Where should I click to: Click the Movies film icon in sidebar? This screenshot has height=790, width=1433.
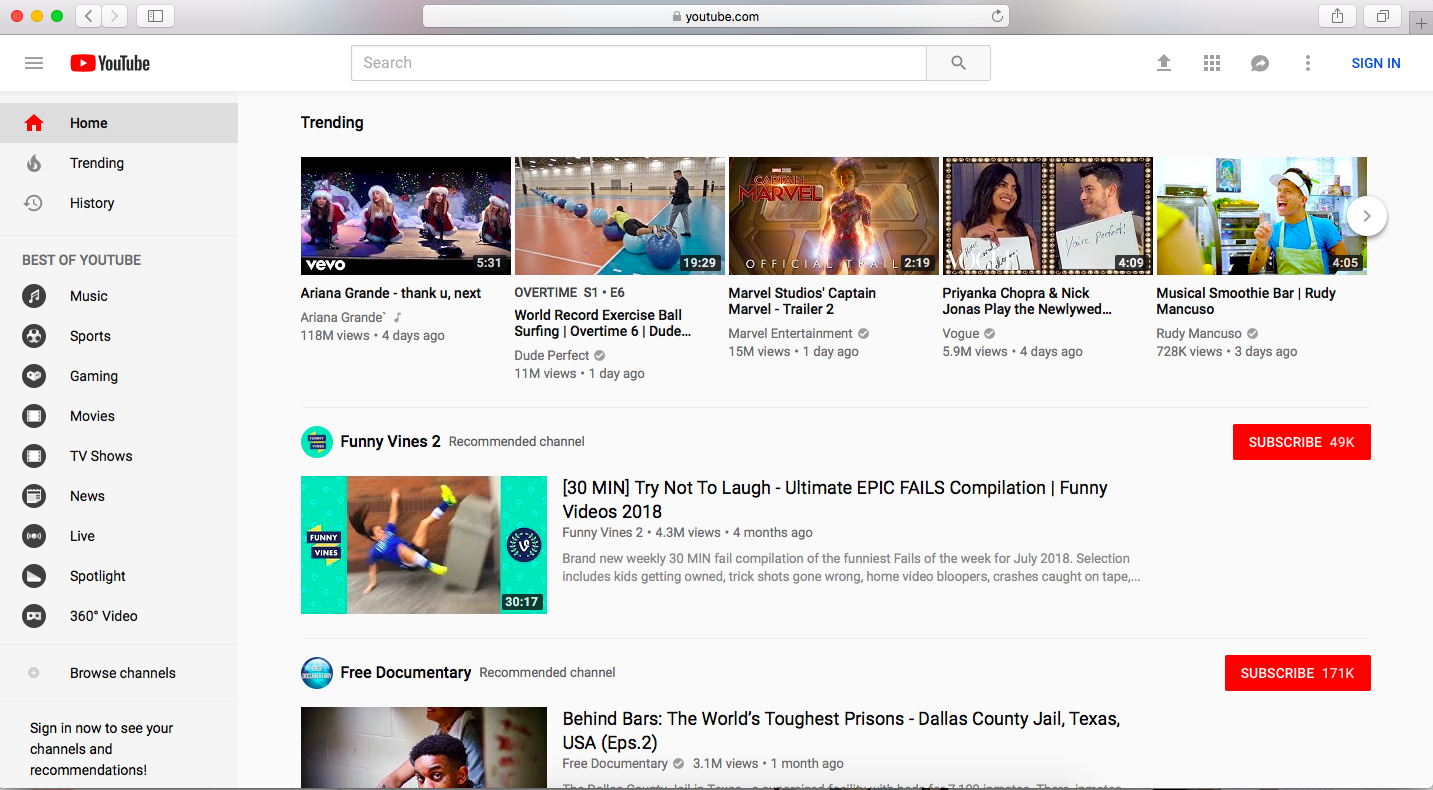[34, 416]
